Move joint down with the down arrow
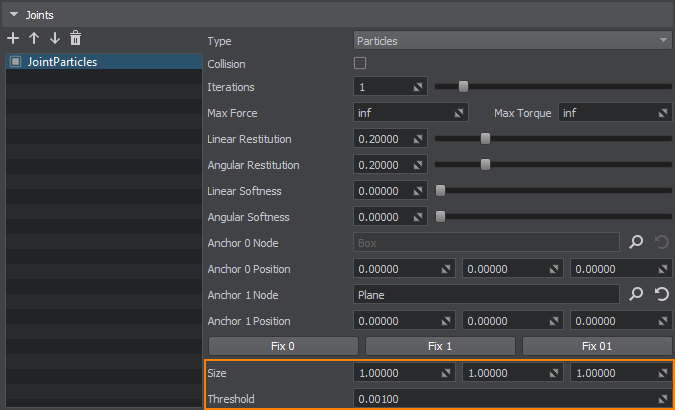Image resolution: width=675 pixels, height=410 pixels. tap(55, 38)
